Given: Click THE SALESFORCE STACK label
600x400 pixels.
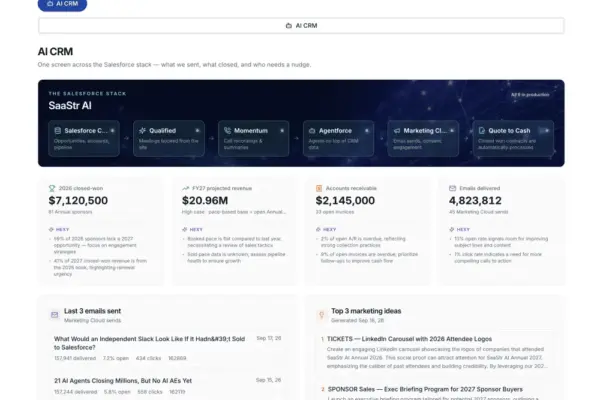Looking at the screenshot, I should click(87, 93).
